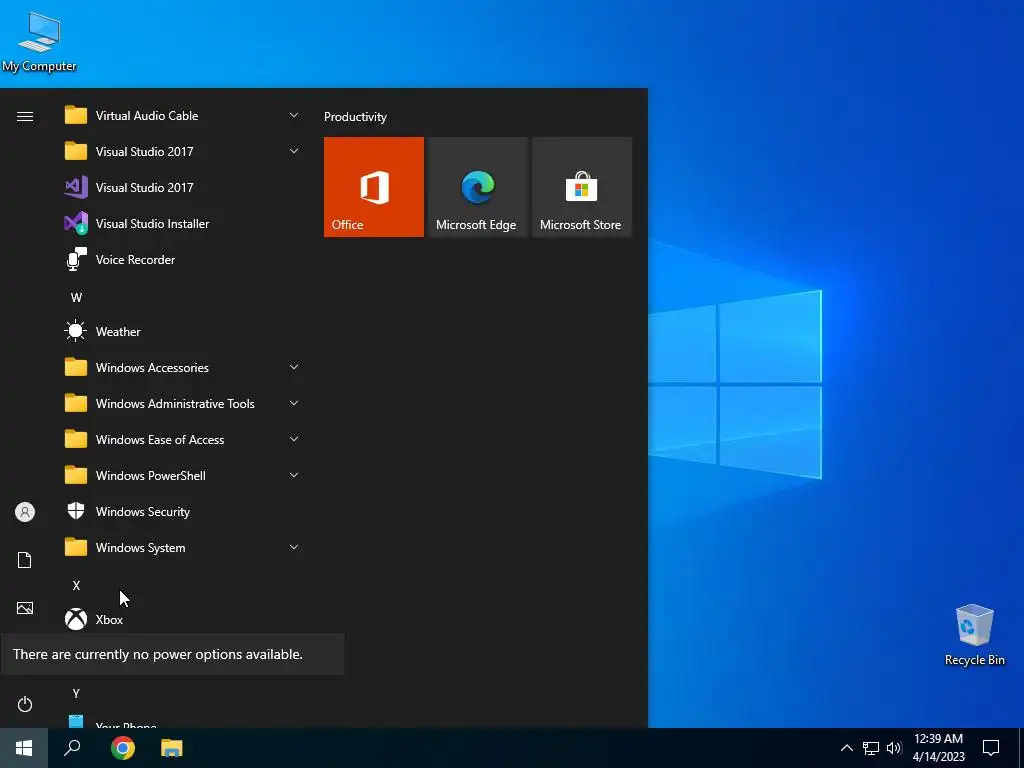Click the X letter header
Screen dimensions: 1024x768
click(76, 586)
